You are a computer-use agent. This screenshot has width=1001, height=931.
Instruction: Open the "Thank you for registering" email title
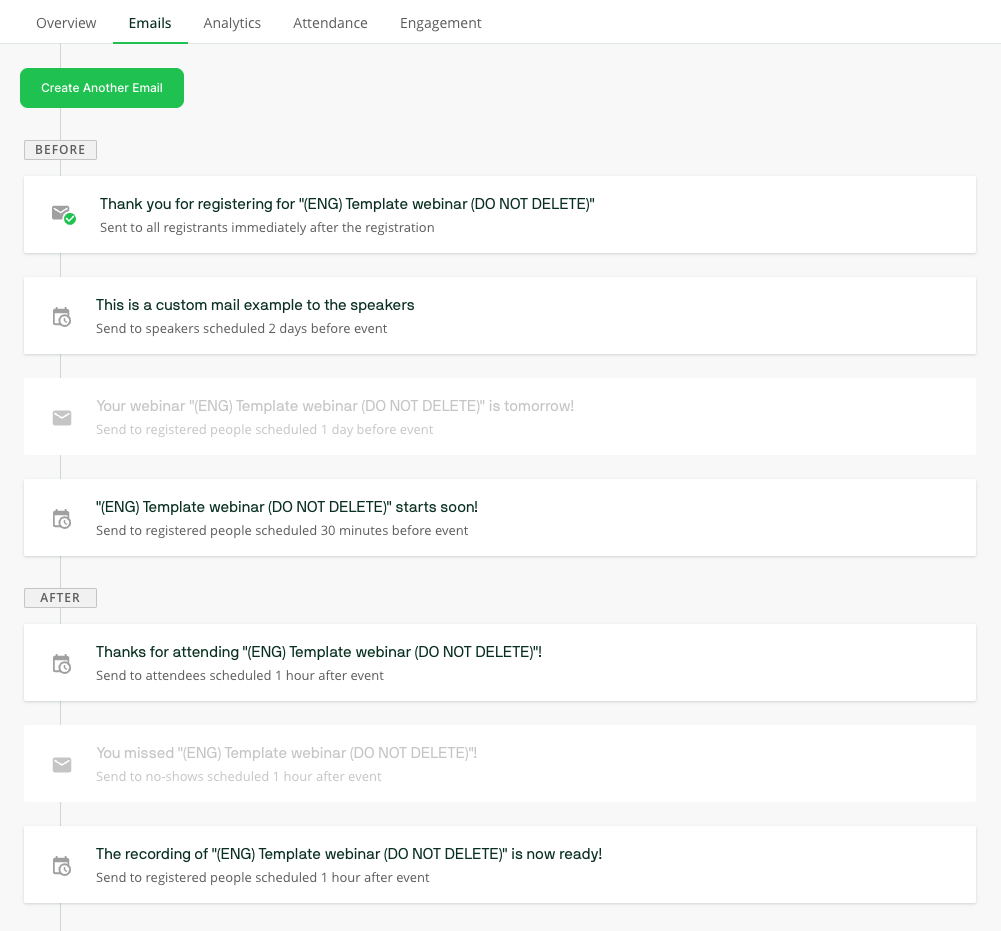pyautogui.click(x=347, y=204)
